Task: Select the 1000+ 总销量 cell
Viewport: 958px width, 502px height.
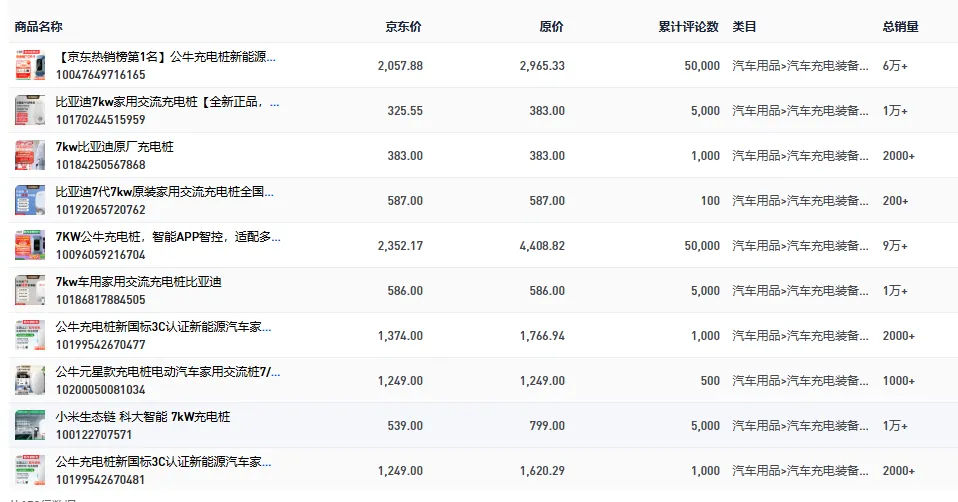Action: (x=899, y=381)
